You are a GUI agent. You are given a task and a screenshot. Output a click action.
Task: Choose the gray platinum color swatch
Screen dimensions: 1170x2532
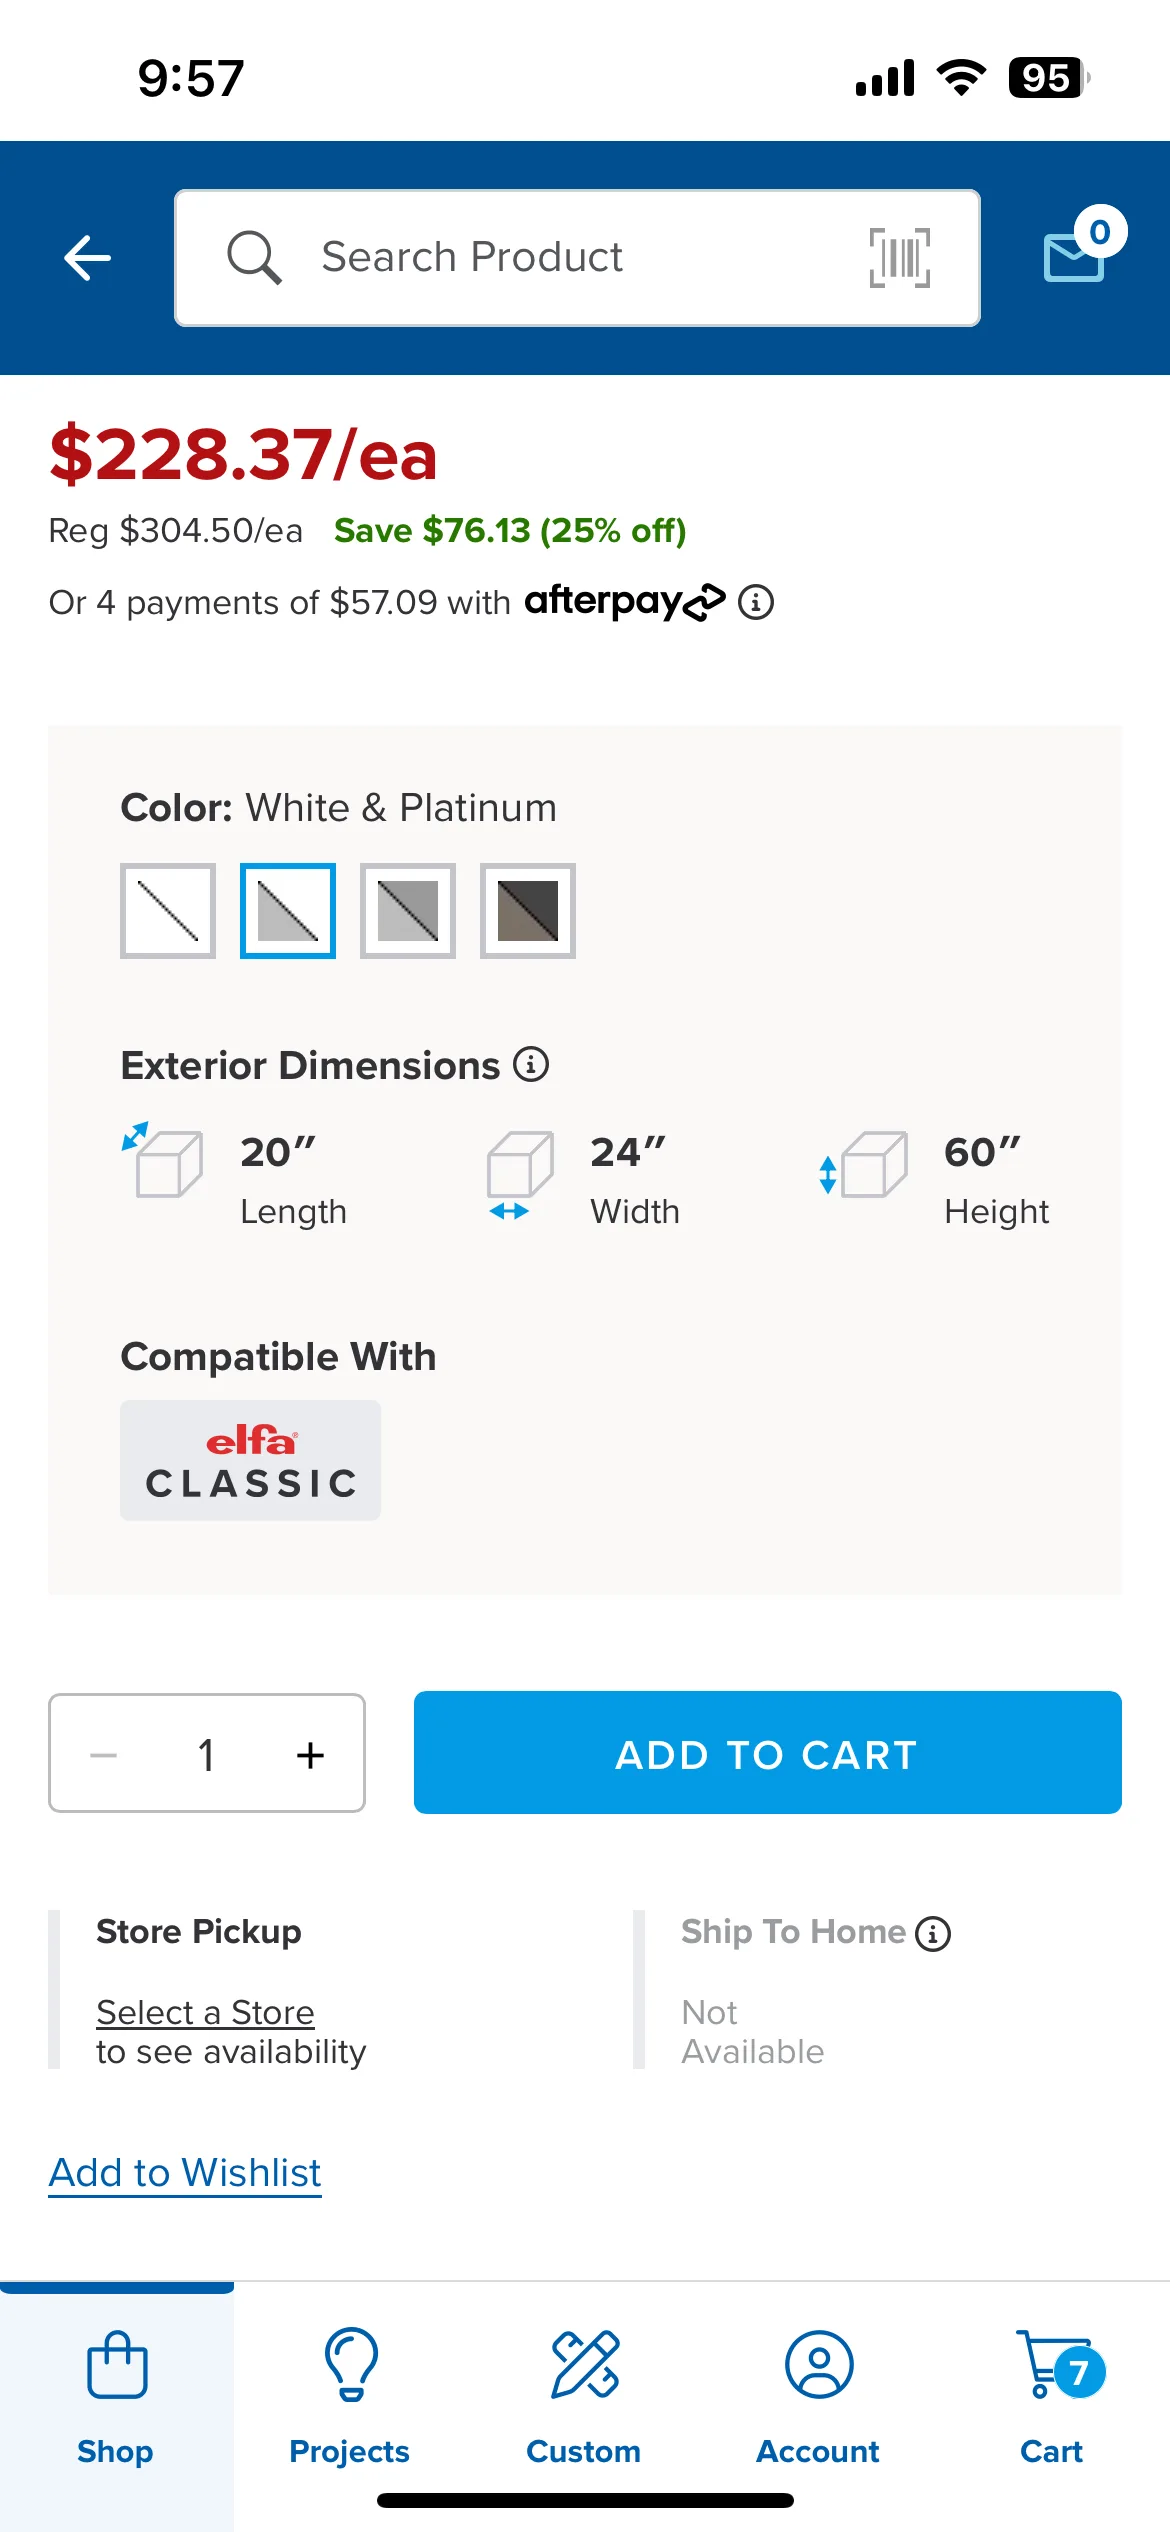(x=408, y=911)
